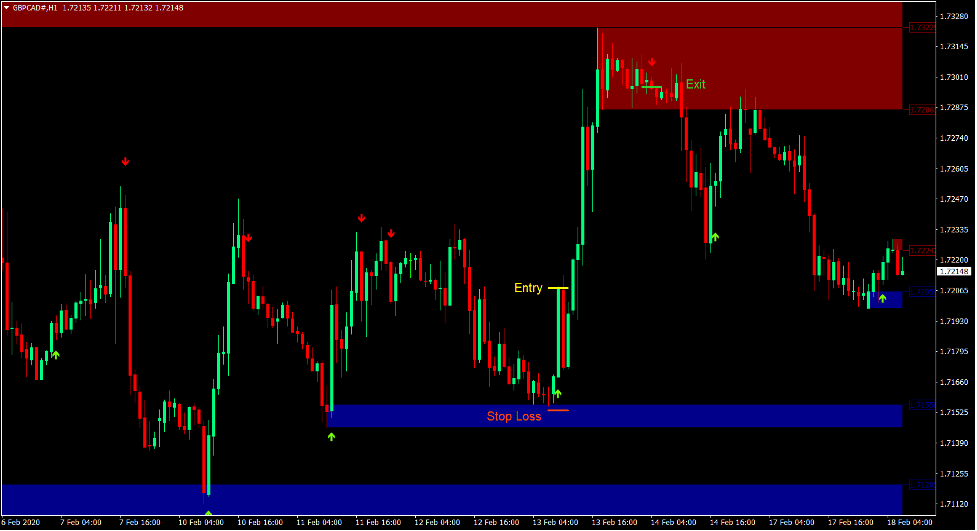Image resolution: width=977 pixels, height=531 pixels.
Task: Select the green up arrow near 6 Feb 2020
Action: coord(56,354)
